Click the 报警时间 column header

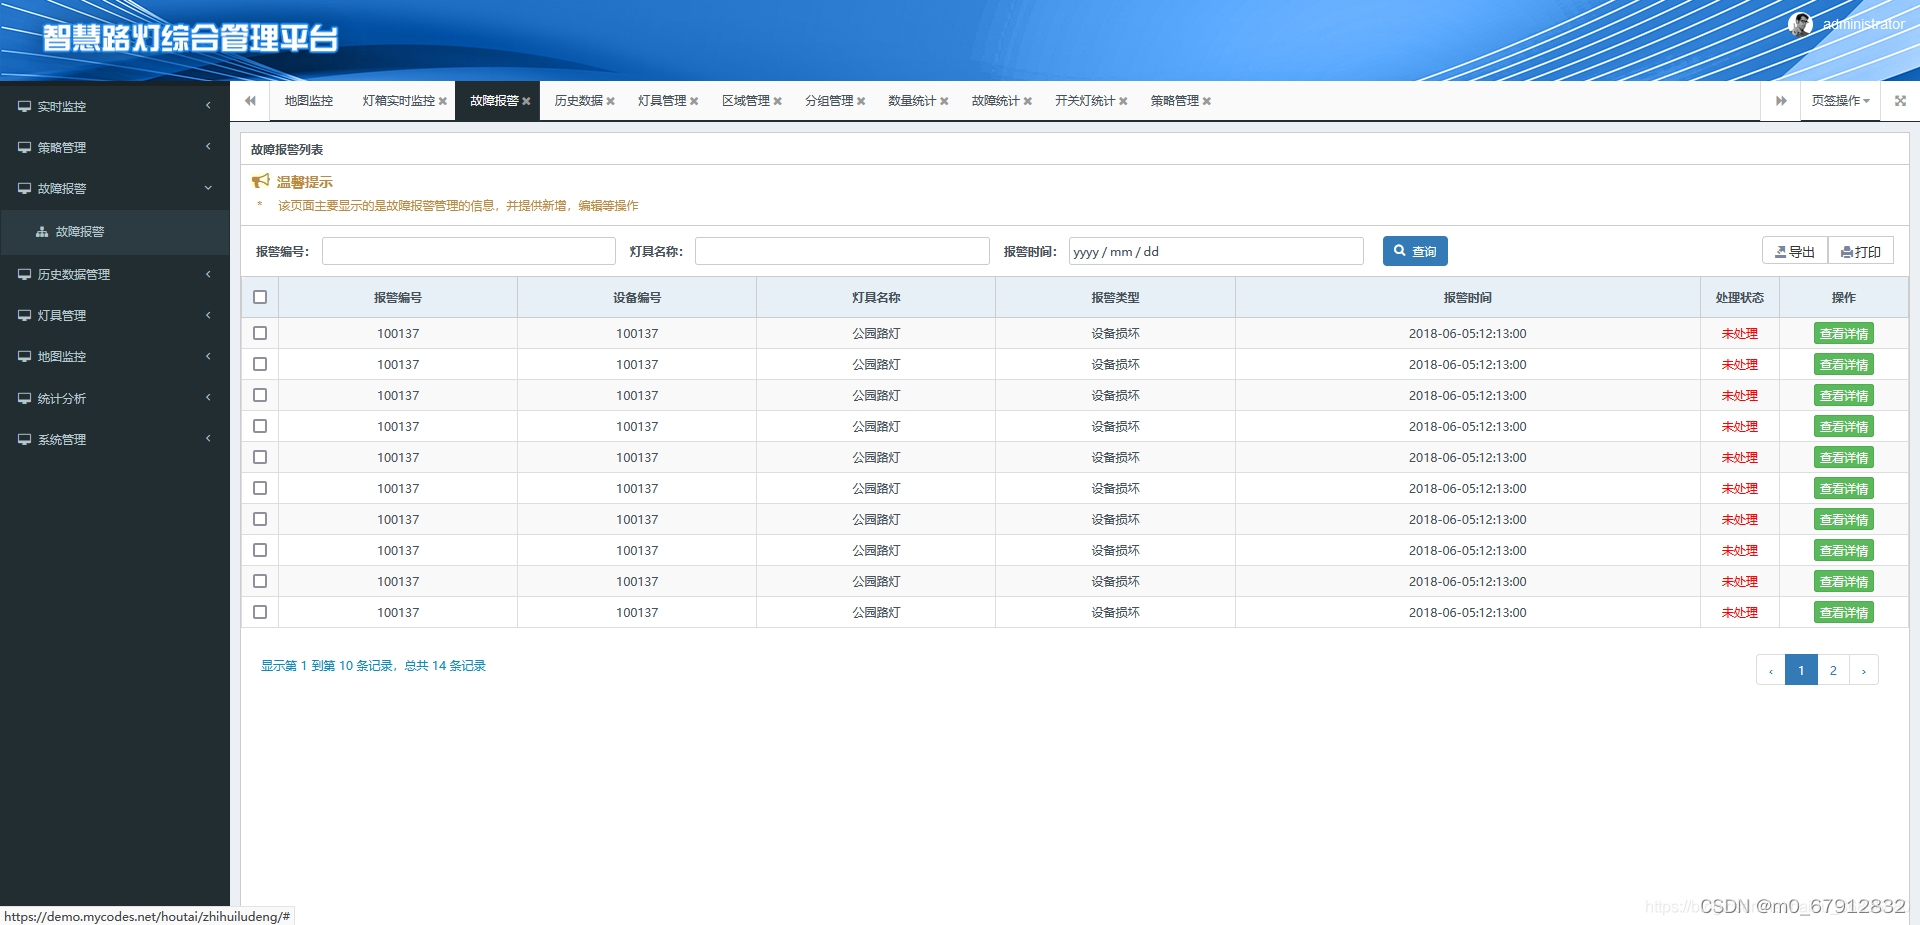click(x=1467, y=297)
